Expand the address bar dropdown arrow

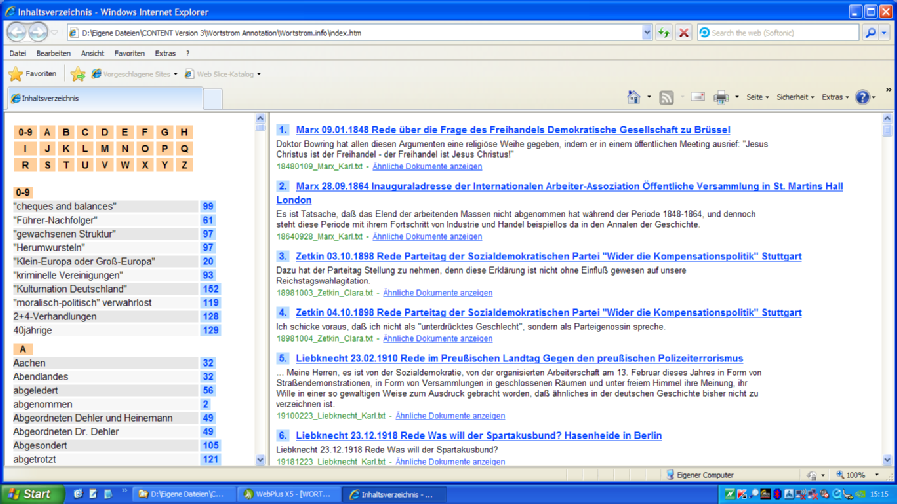click(647, 33)
